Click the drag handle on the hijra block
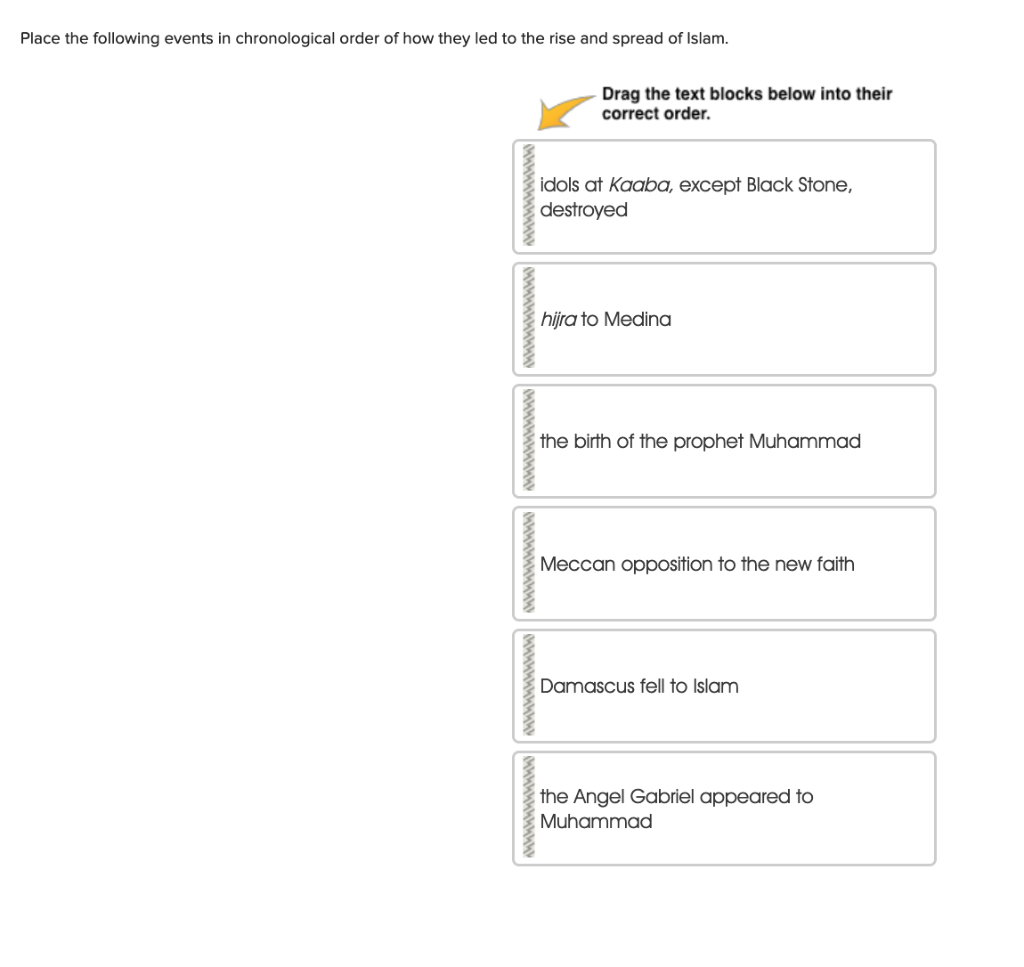 point(527,319)
